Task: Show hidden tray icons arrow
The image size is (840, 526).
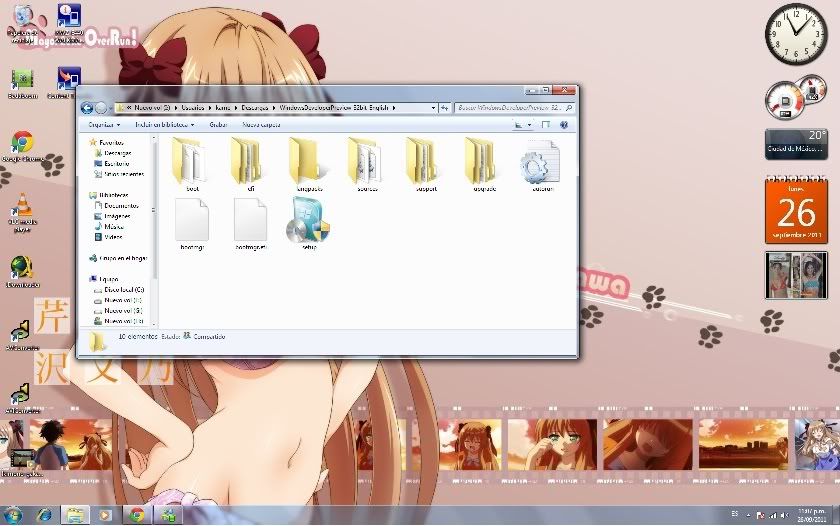Action: (748, 515)
